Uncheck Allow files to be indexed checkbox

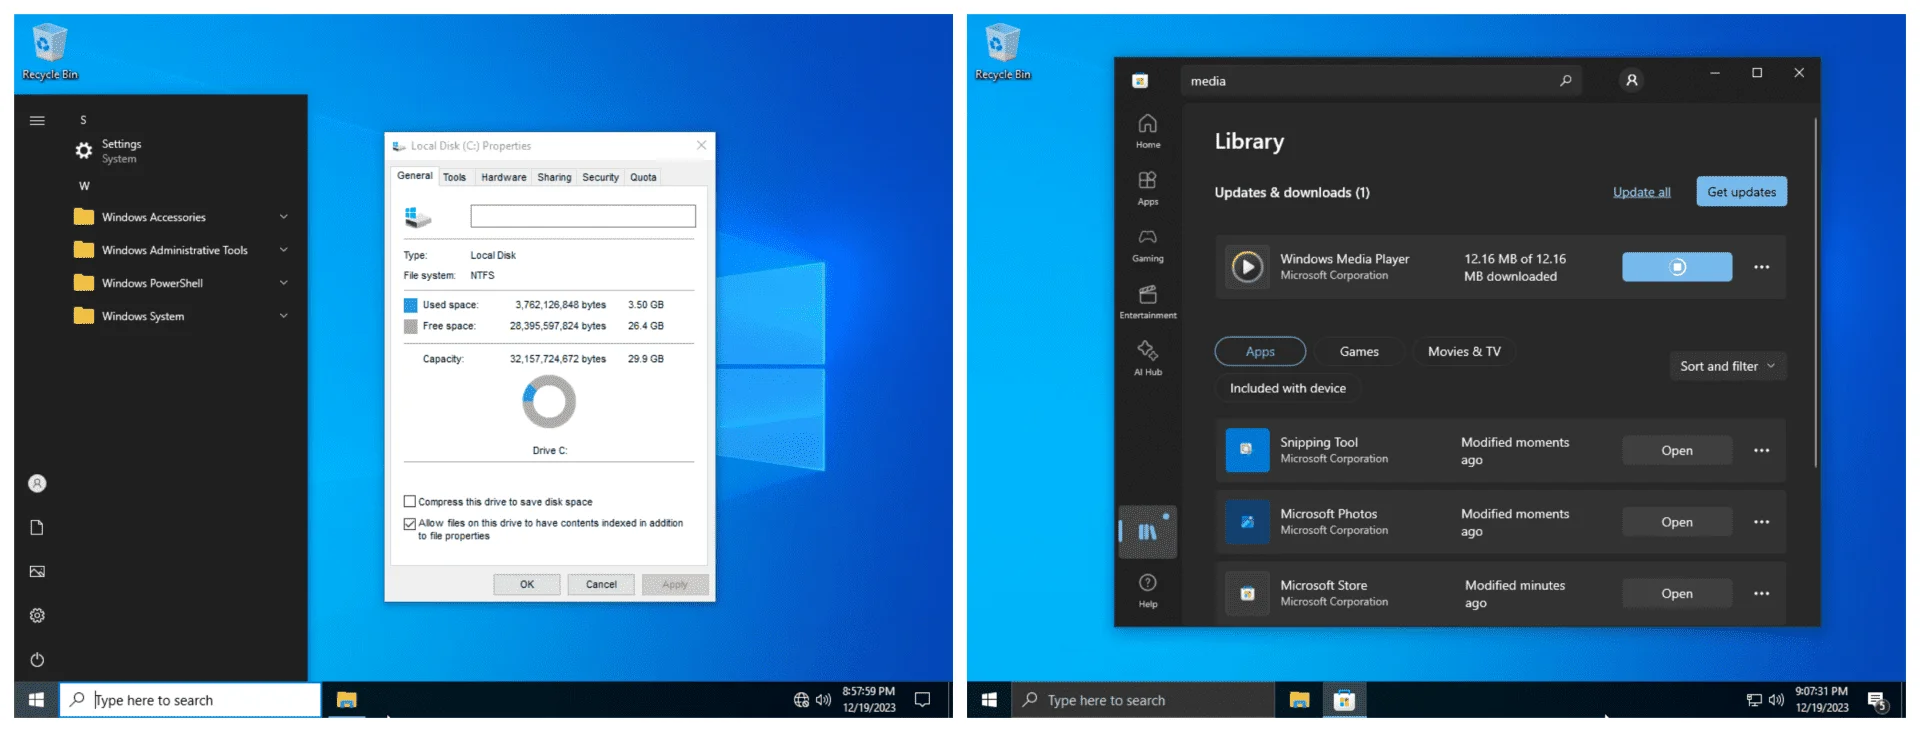(409, 523)
